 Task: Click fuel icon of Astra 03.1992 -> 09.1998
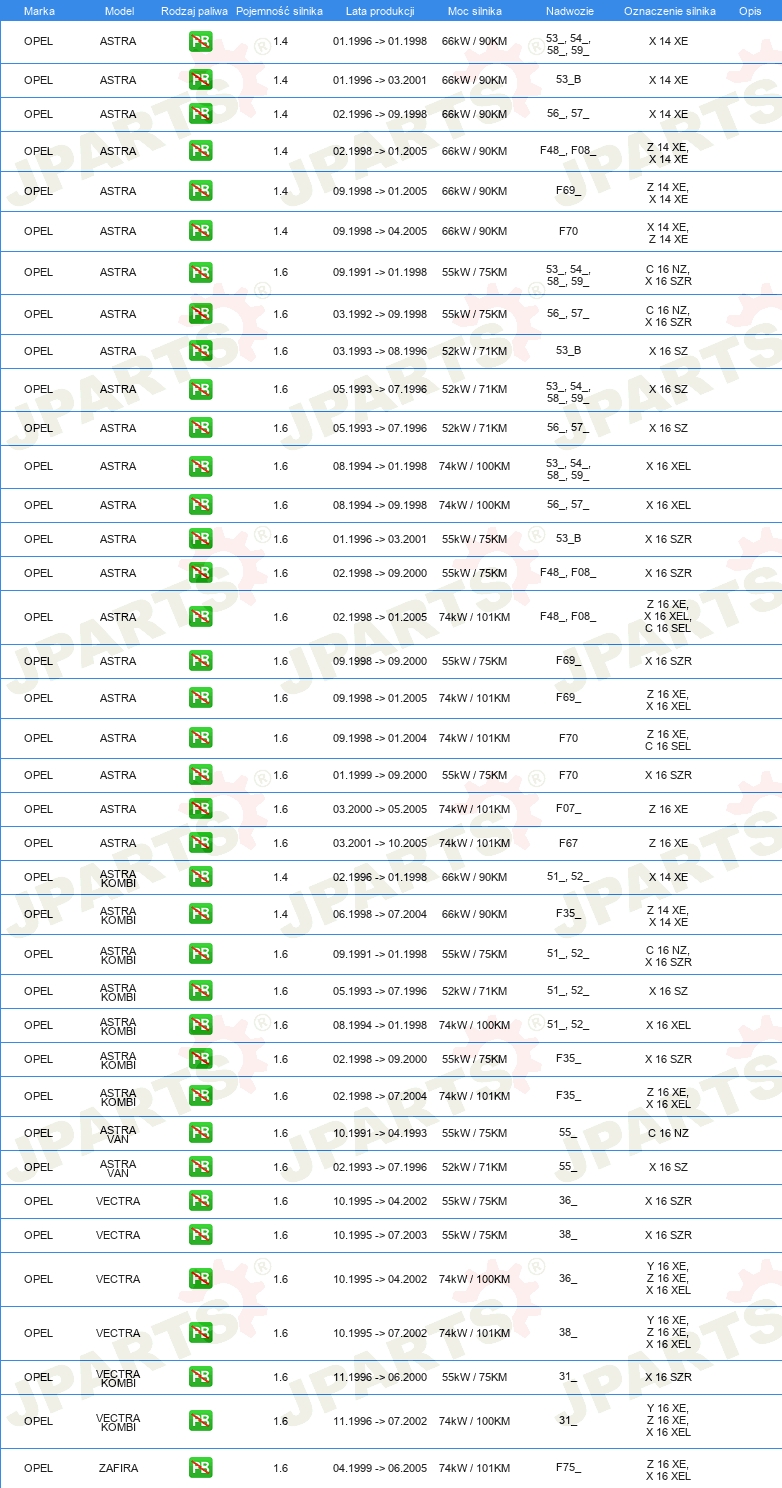tap(200, 314)
